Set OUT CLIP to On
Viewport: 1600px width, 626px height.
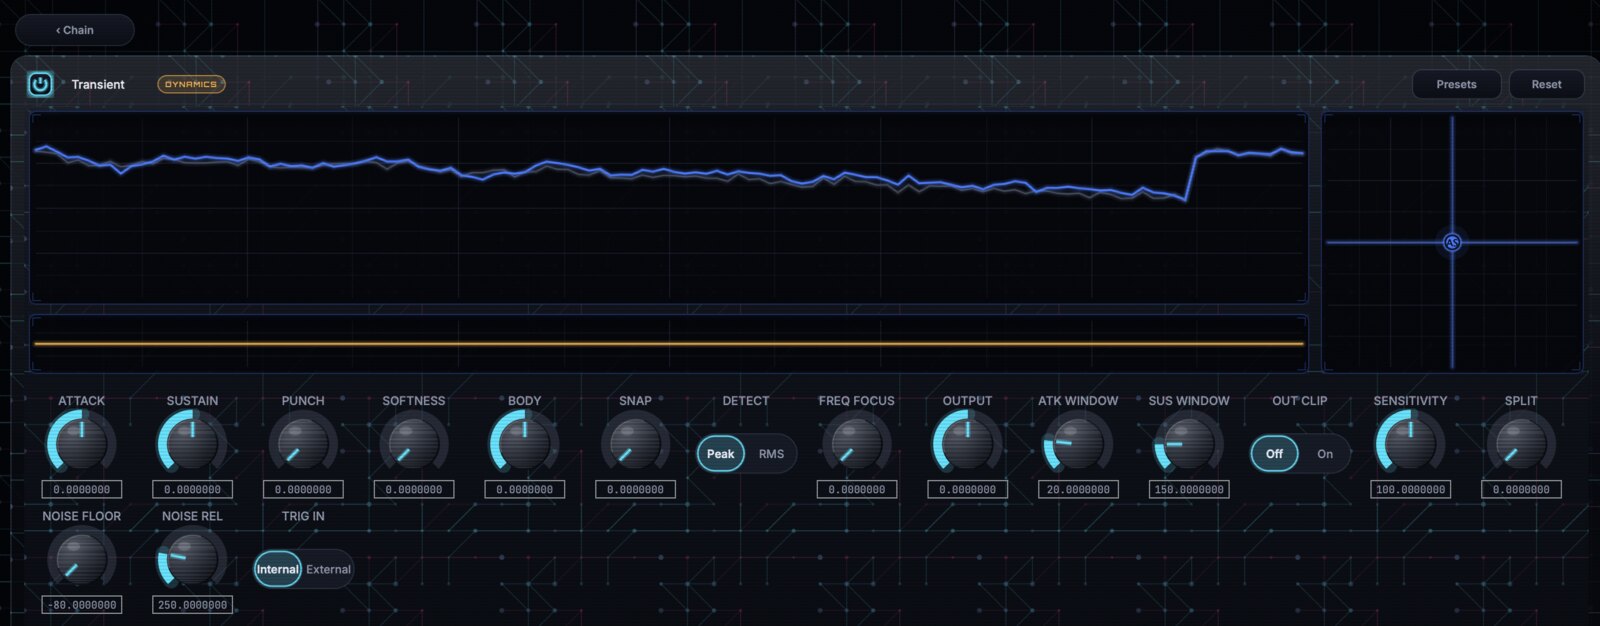(1325, 454)
